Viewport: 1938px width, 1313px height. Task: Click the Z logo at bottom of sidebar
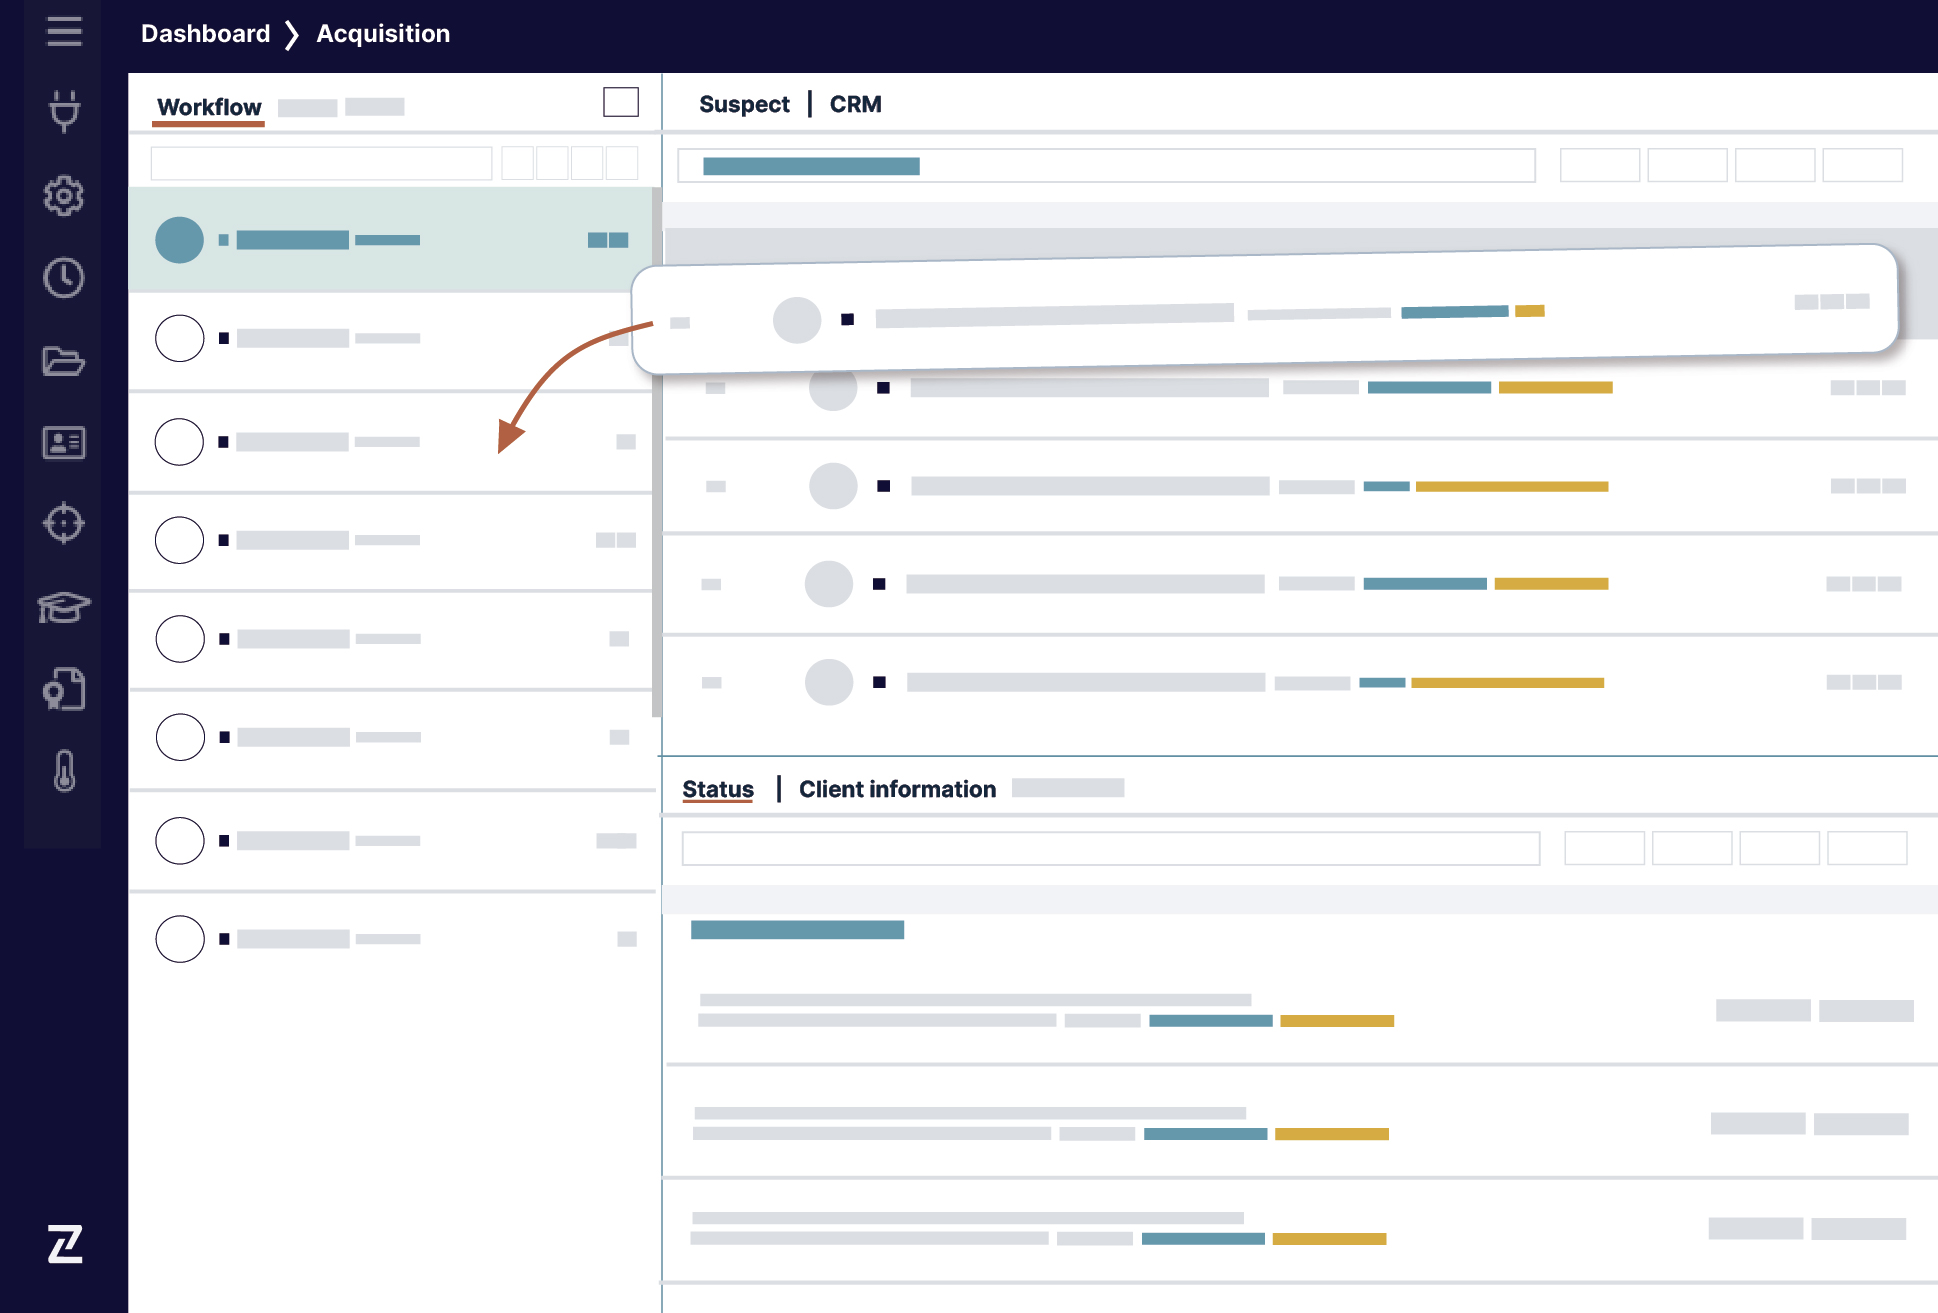tap(65, 1244)
